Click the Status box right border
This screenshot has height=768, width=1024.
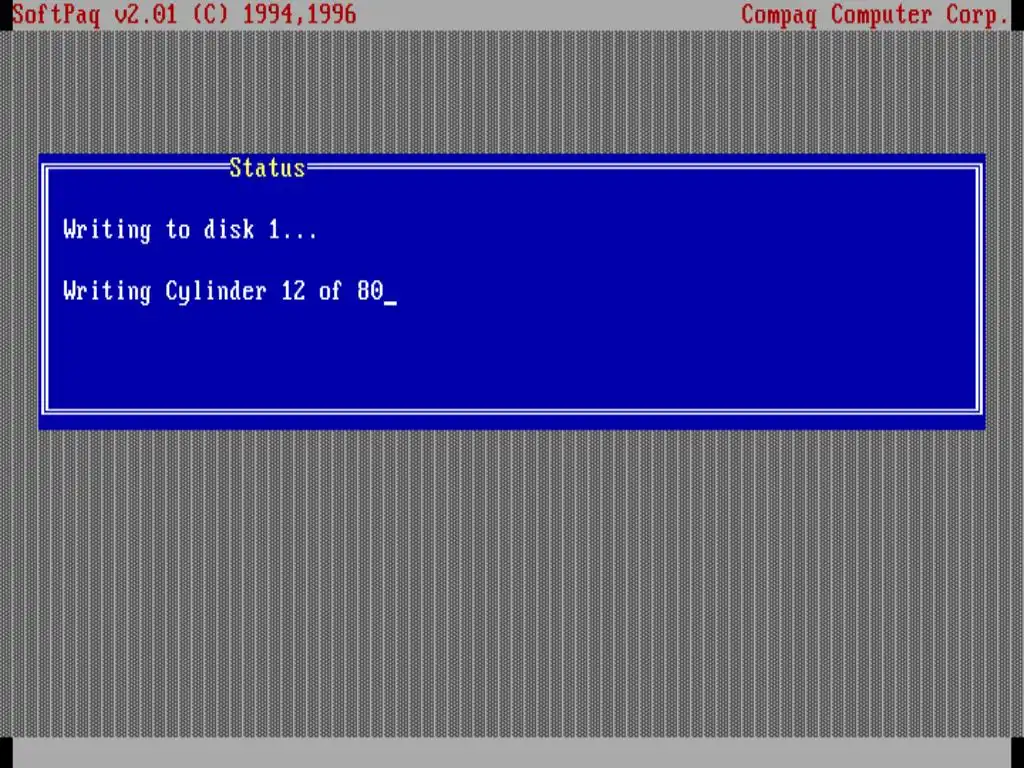point(979,289)
